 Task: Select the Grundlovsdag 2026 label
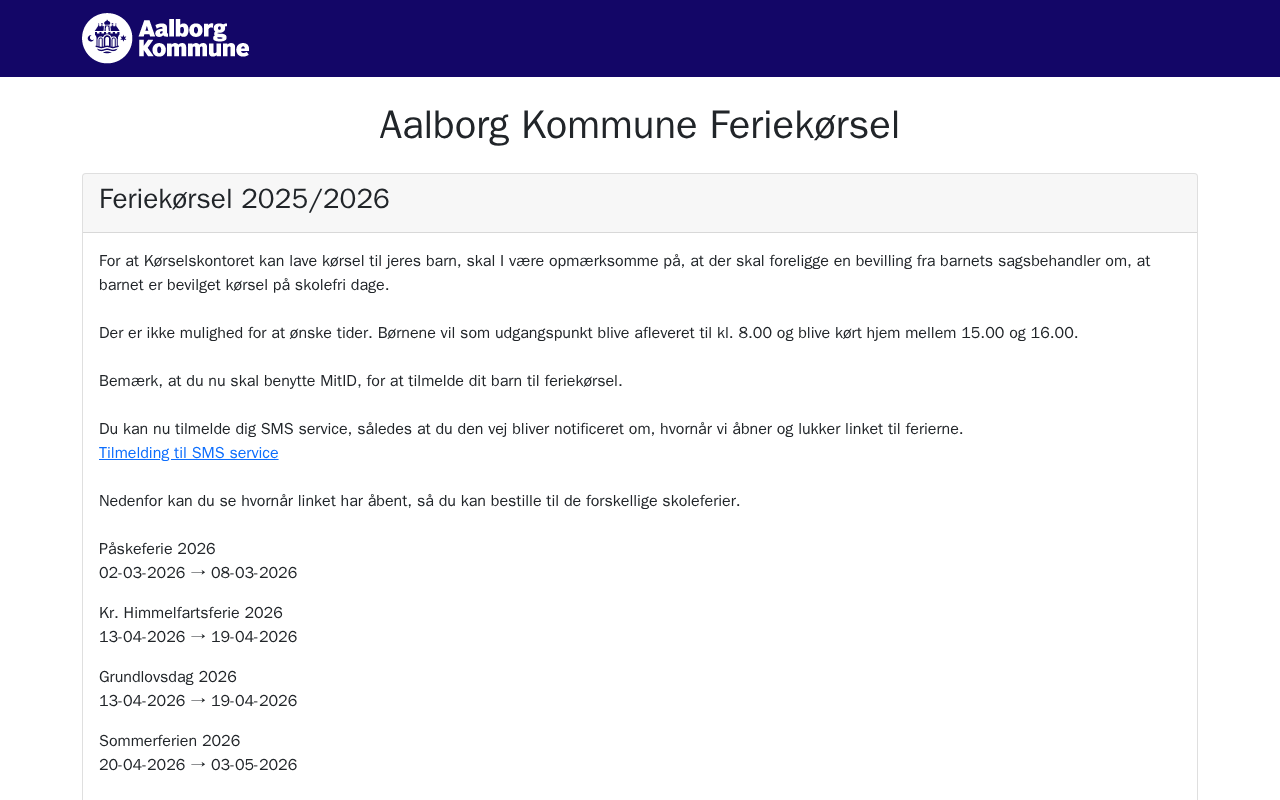coord(168,677)
